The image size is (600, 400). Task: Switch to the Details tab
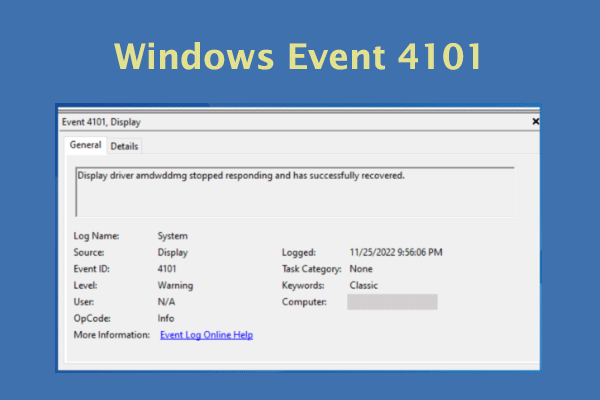124,146
